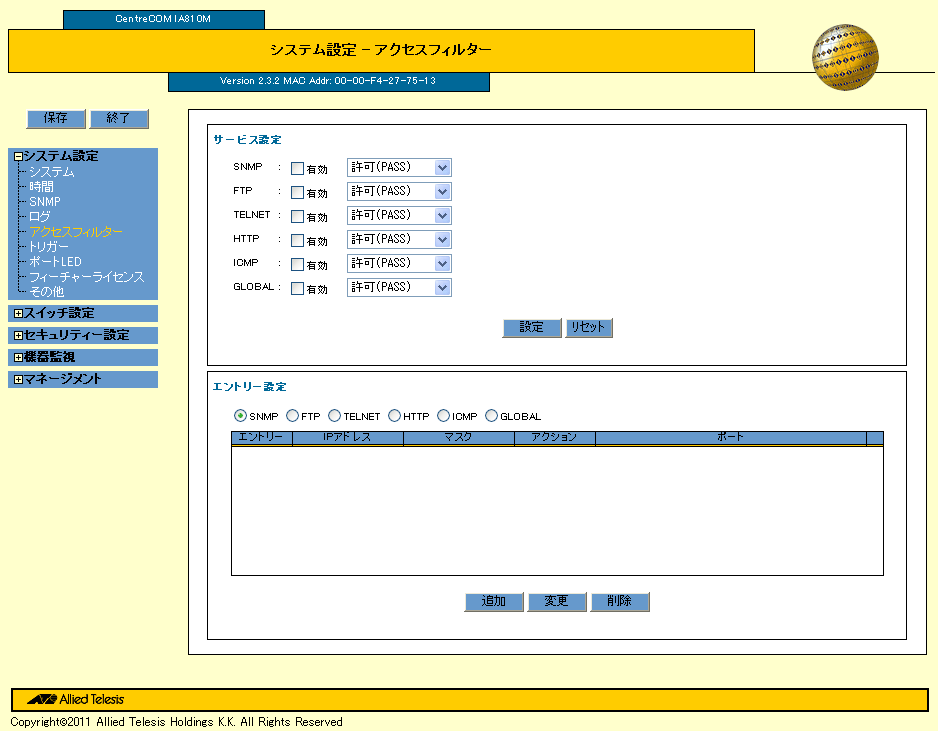The width and height of the screenshot is (938, 731).
Task: Collapse the システム設定 tree section
Action: pyautogui.click(x=18, y=157)
